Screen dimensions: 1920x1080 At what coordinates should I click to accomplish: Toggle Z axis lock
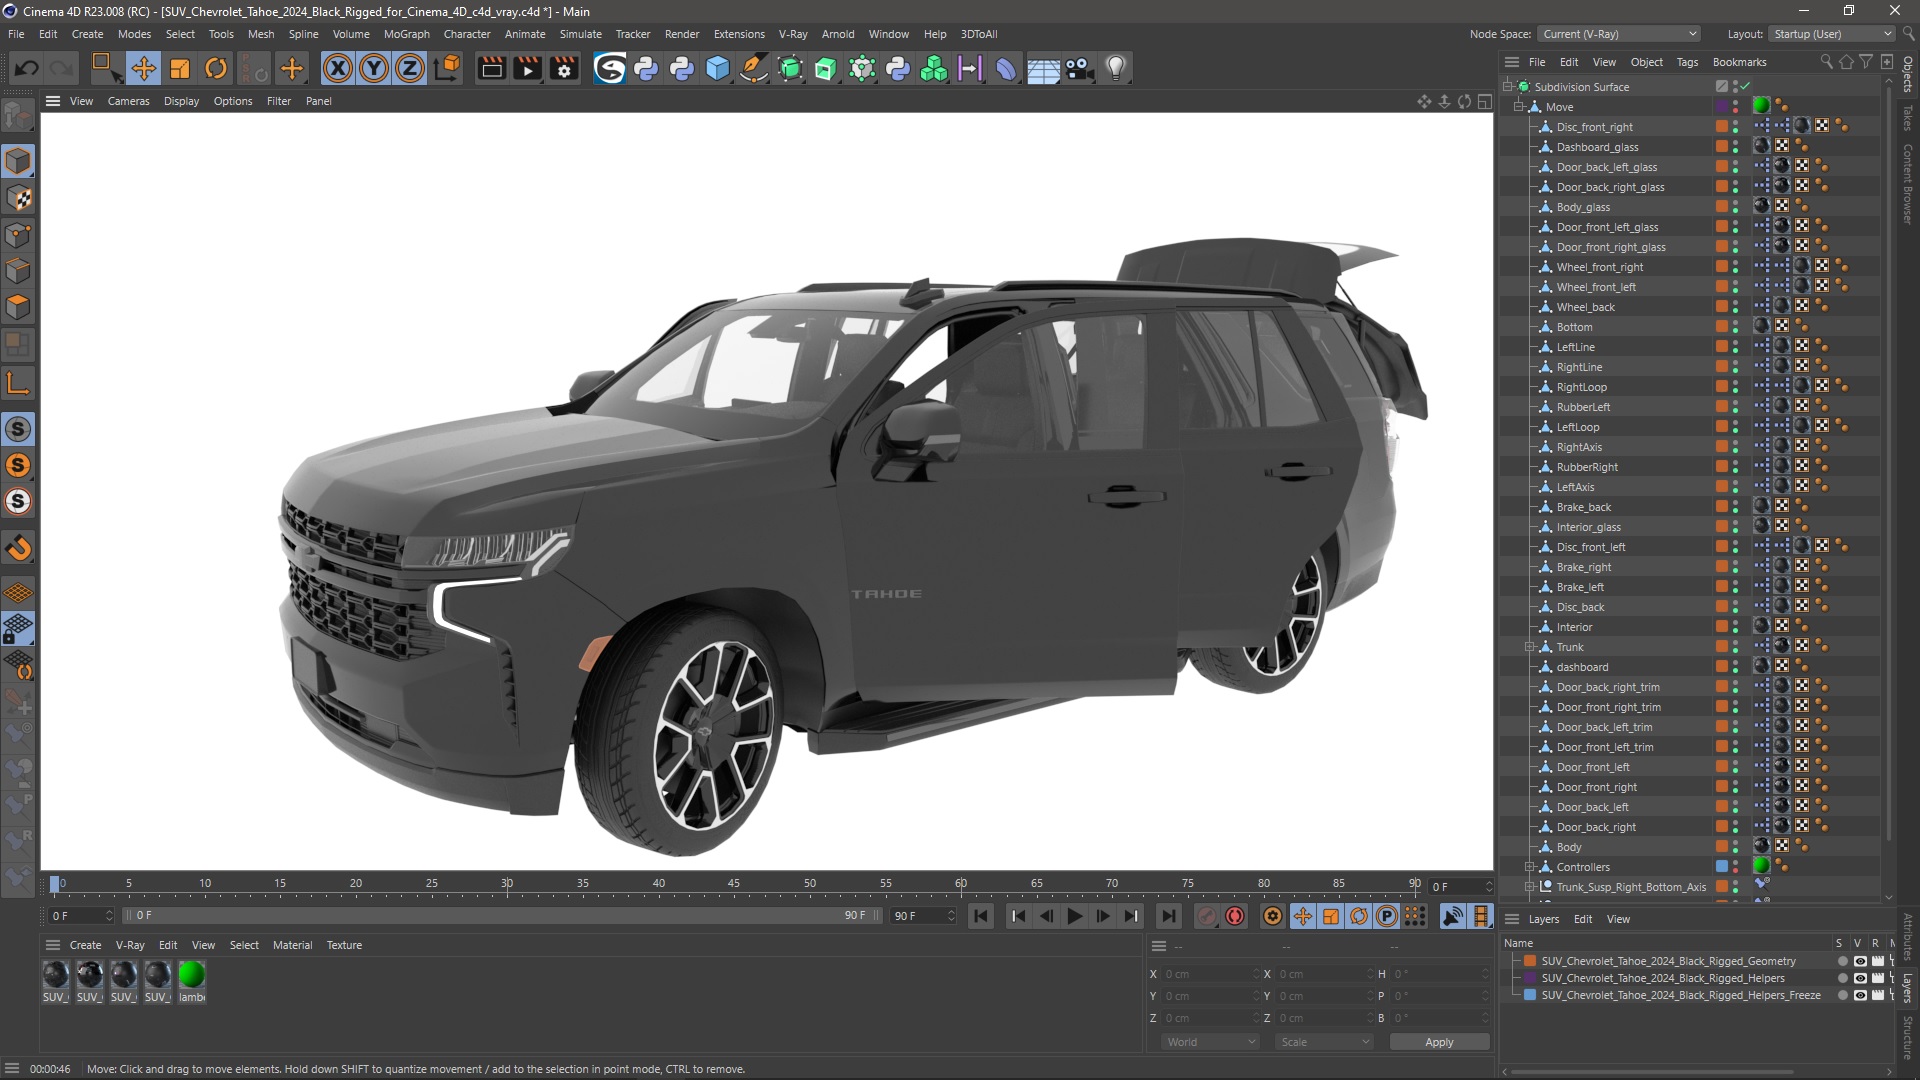[410, 68]
